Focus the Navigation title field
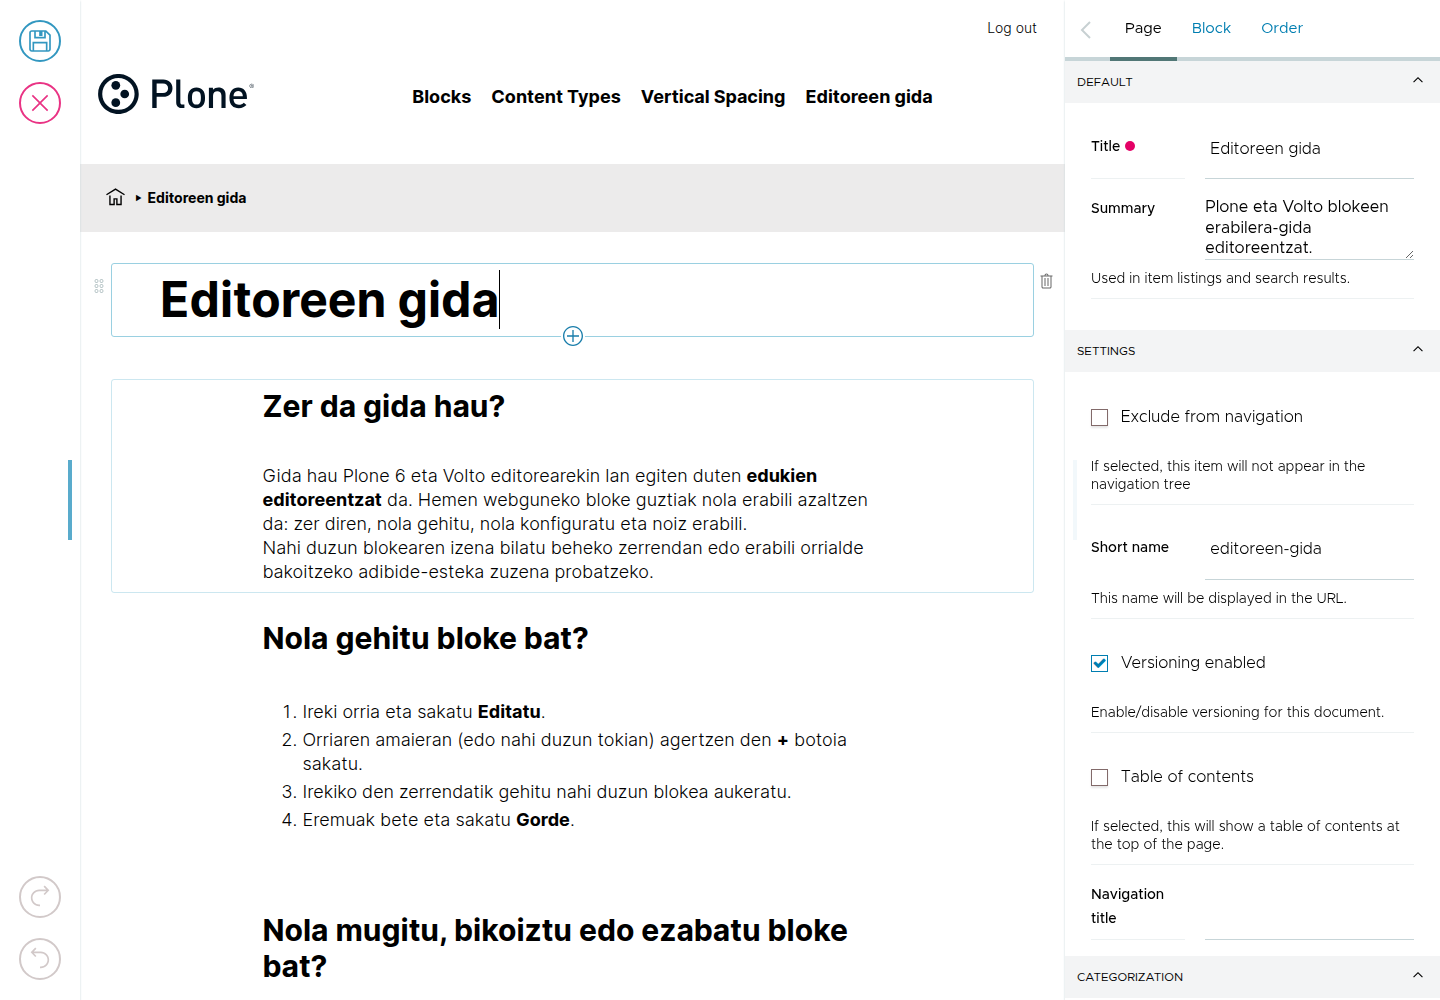Screen dimensions: 1440x1000 pyautogui.click(x=1309, y=908)
